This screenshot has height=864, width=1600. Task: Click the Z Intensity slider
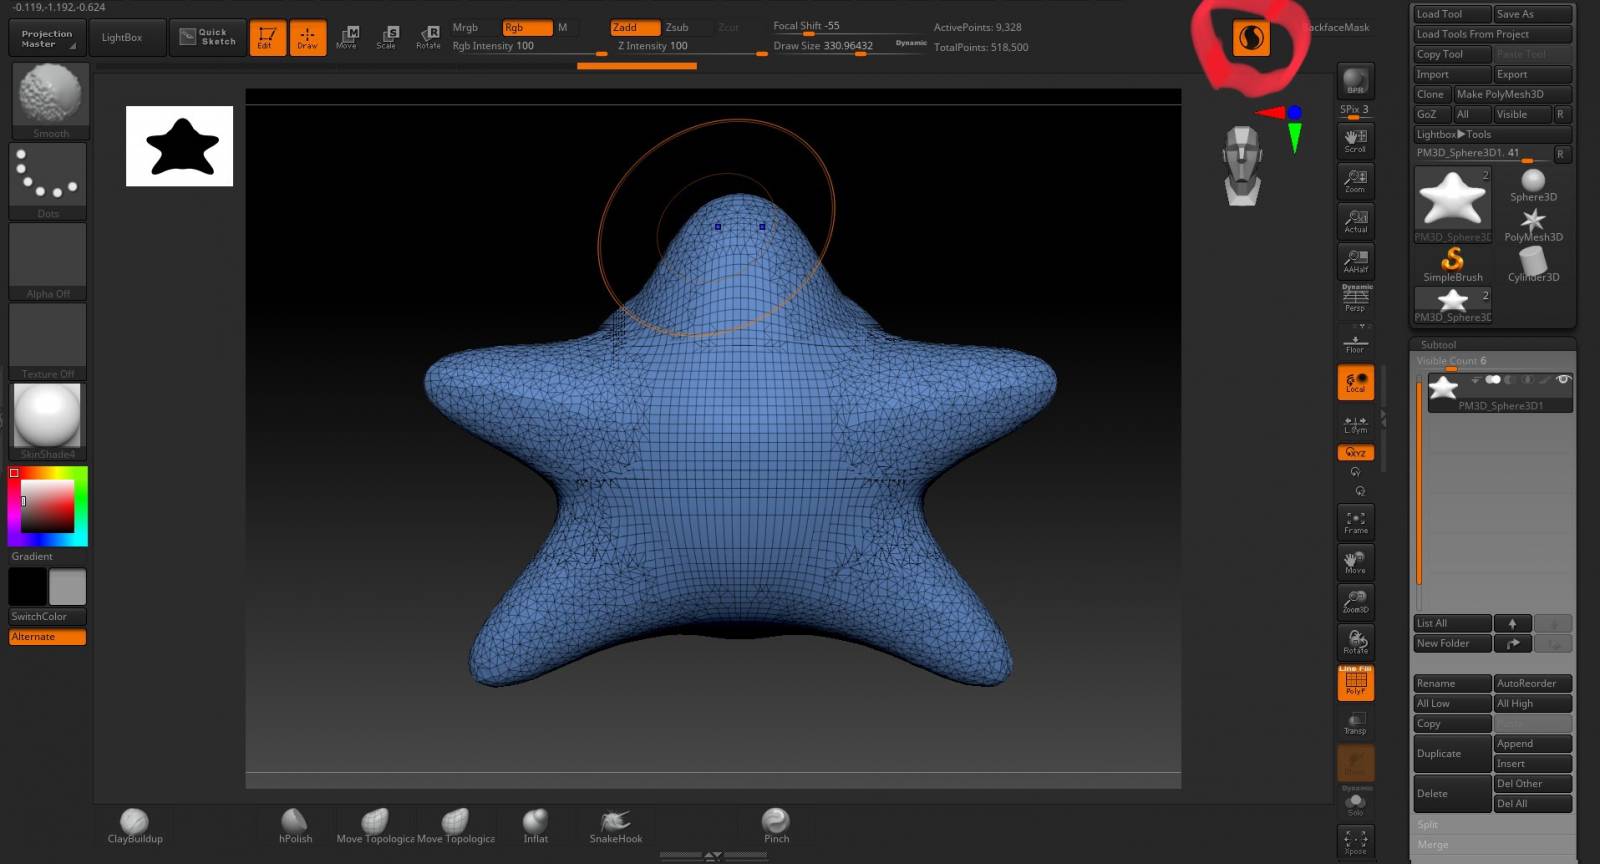pos(652,46)
